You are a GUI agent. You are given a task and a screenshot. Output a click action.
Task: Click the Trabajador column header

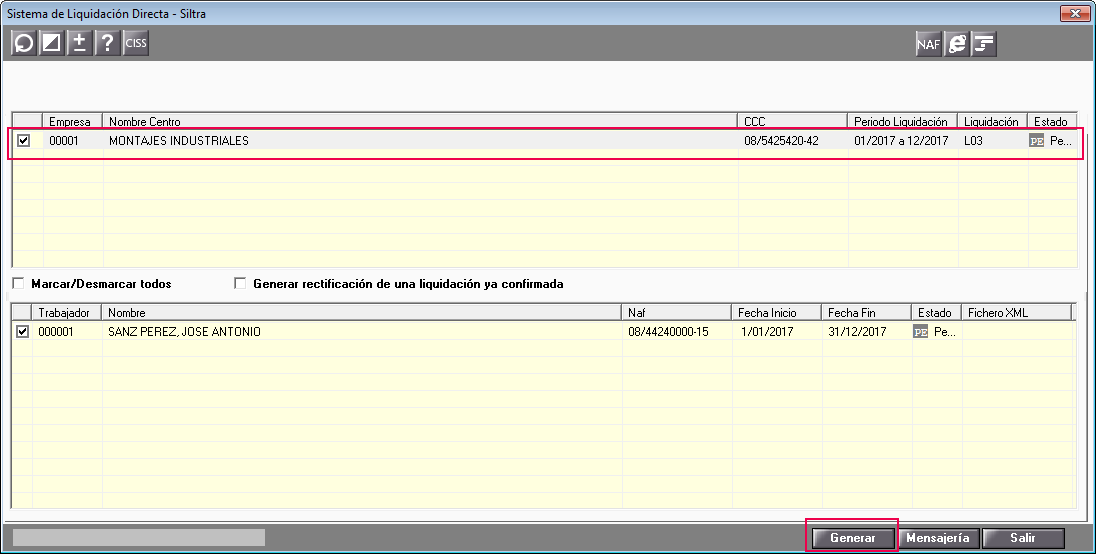coord(66,312)
